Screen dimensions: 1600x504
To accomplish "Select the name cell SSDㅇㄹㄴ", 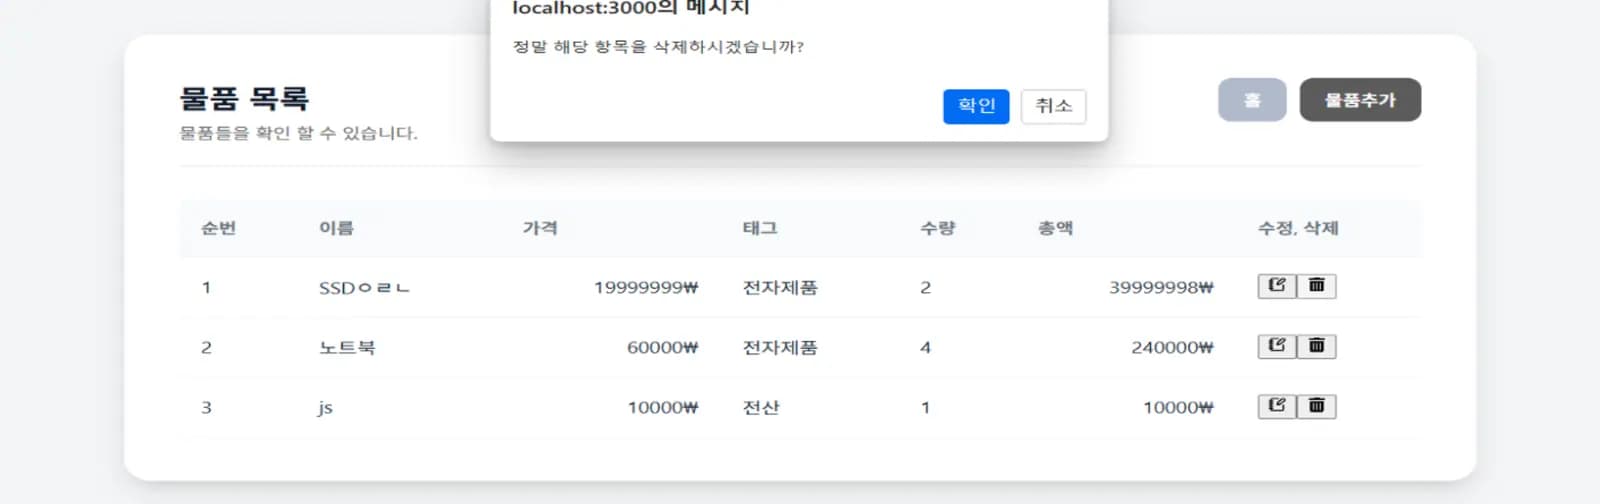I will pyautogui.click(x=364, y=288).
